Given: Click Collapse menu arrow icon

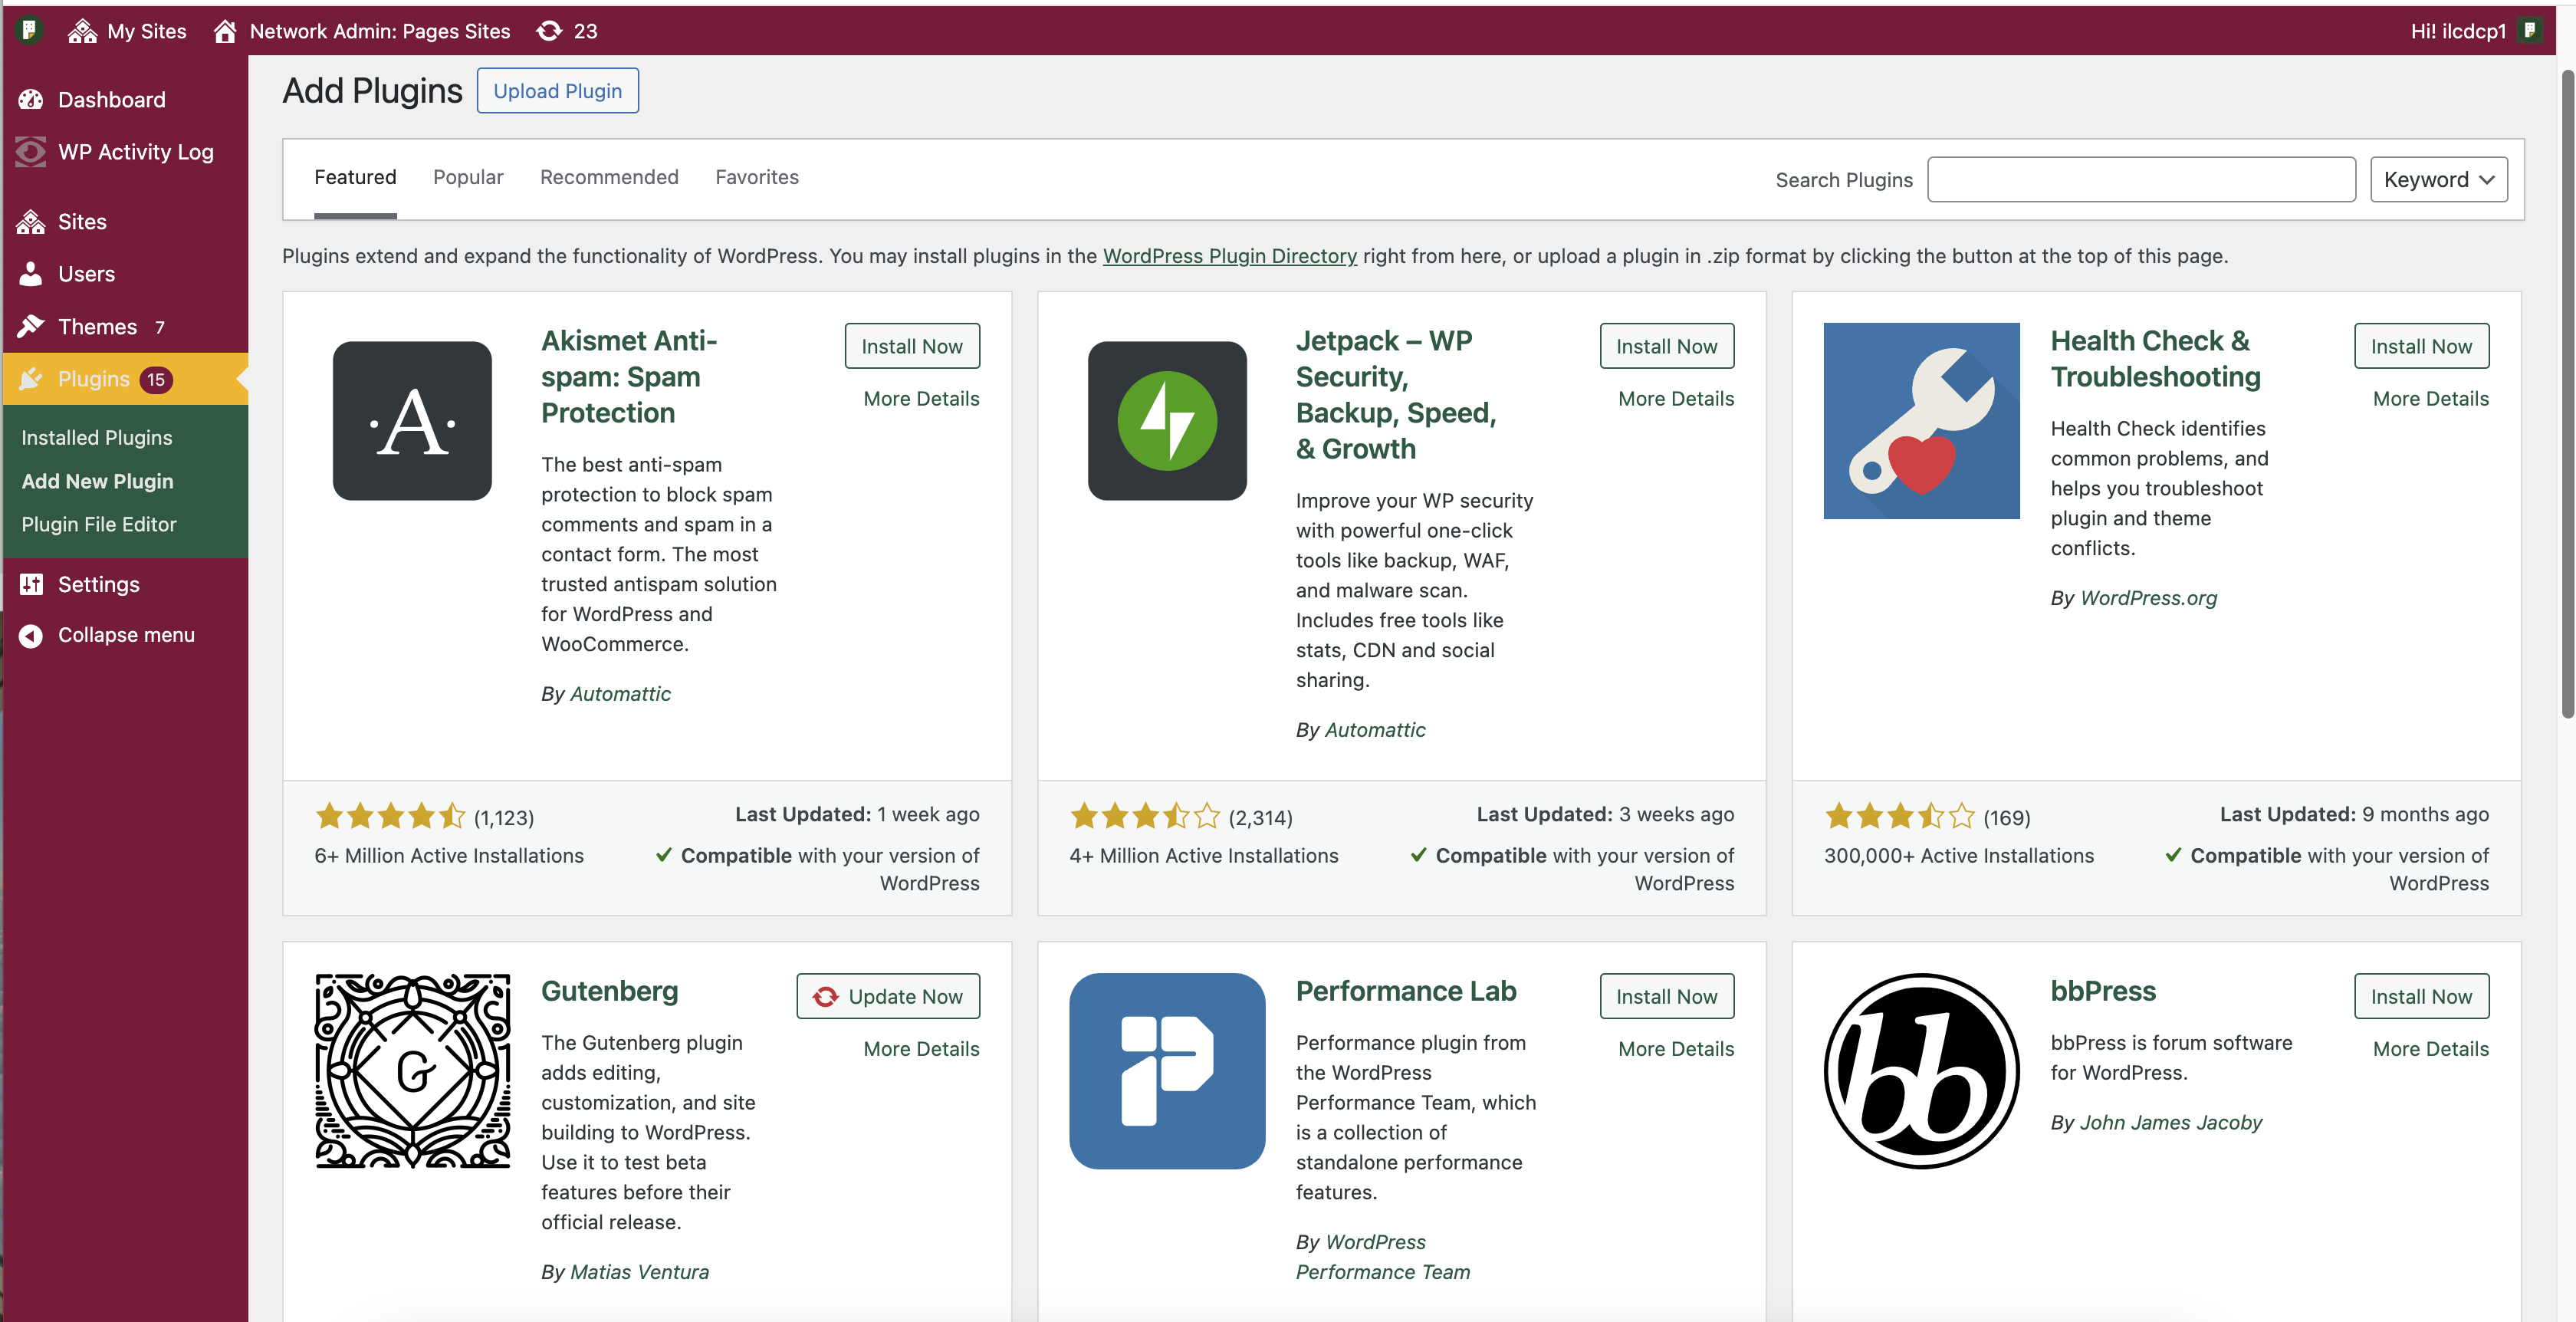Looking at the screenshot, I should (x=31, y=635).
